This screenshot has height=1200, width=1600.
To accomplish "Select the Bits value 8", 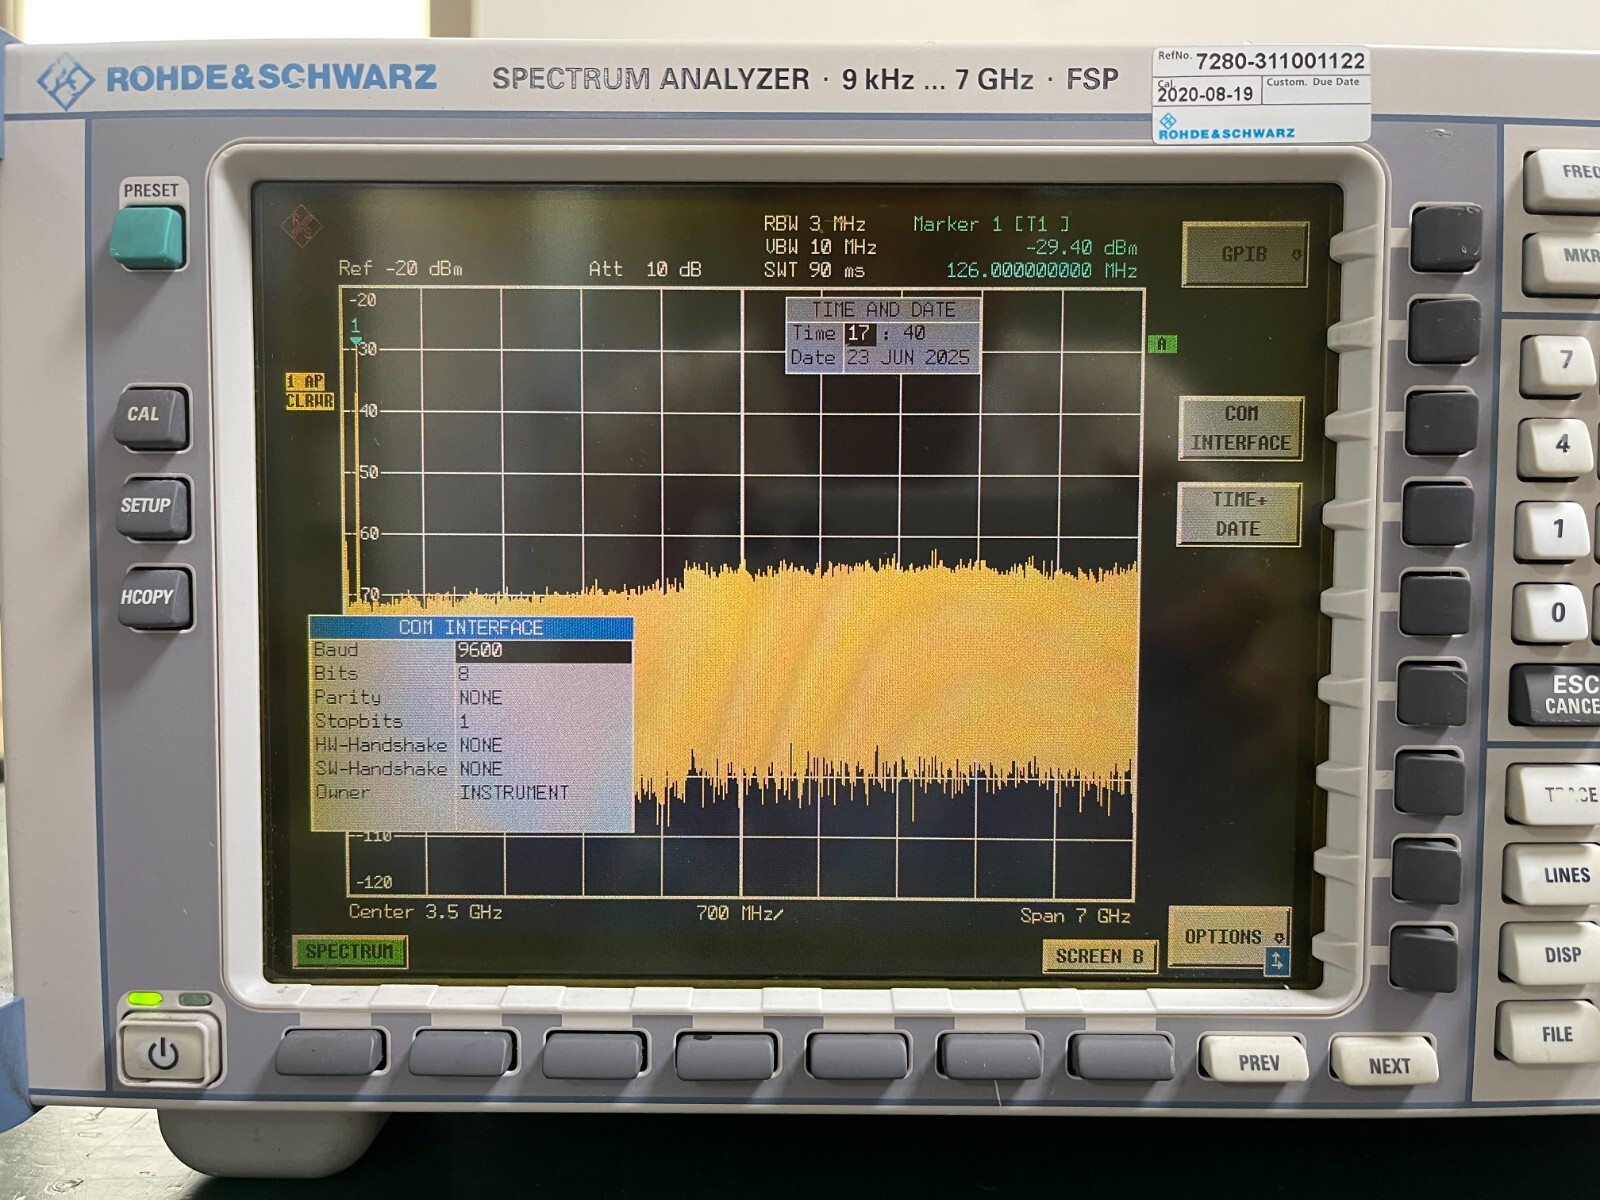I will [463, 674].
